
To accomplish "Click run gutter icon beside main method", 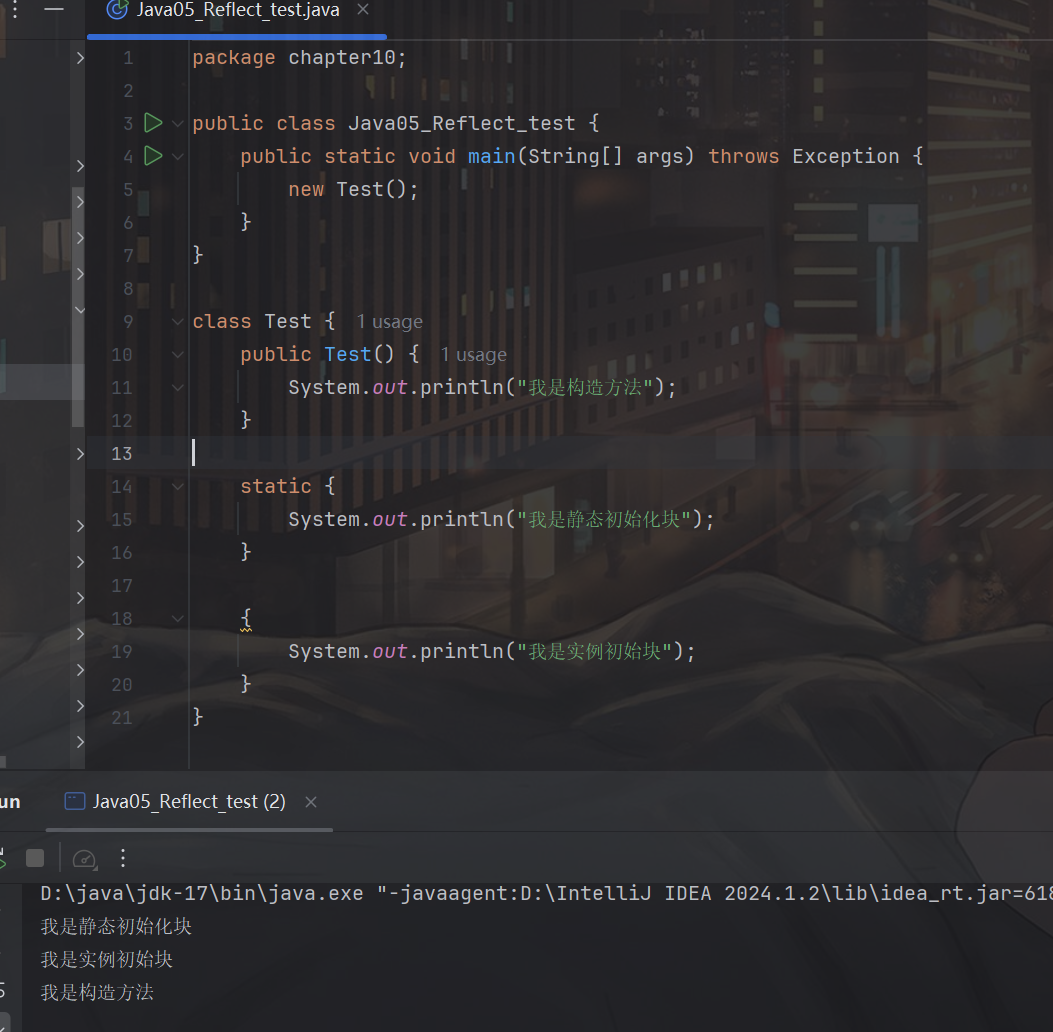I will click(x=153, y=156).
